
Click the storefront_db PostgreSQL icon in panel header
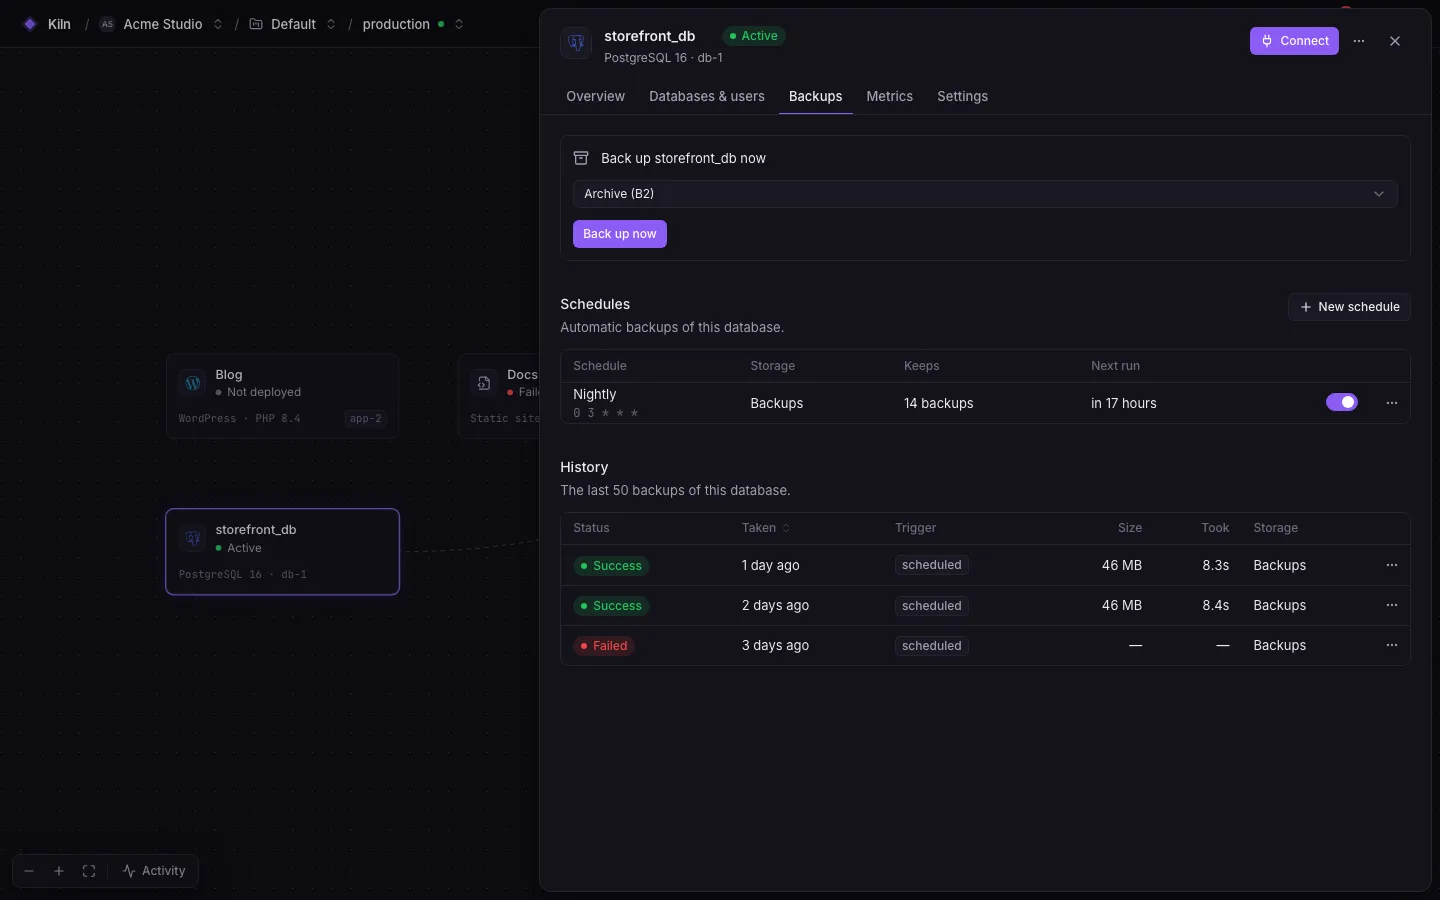[x=576, y=43]
